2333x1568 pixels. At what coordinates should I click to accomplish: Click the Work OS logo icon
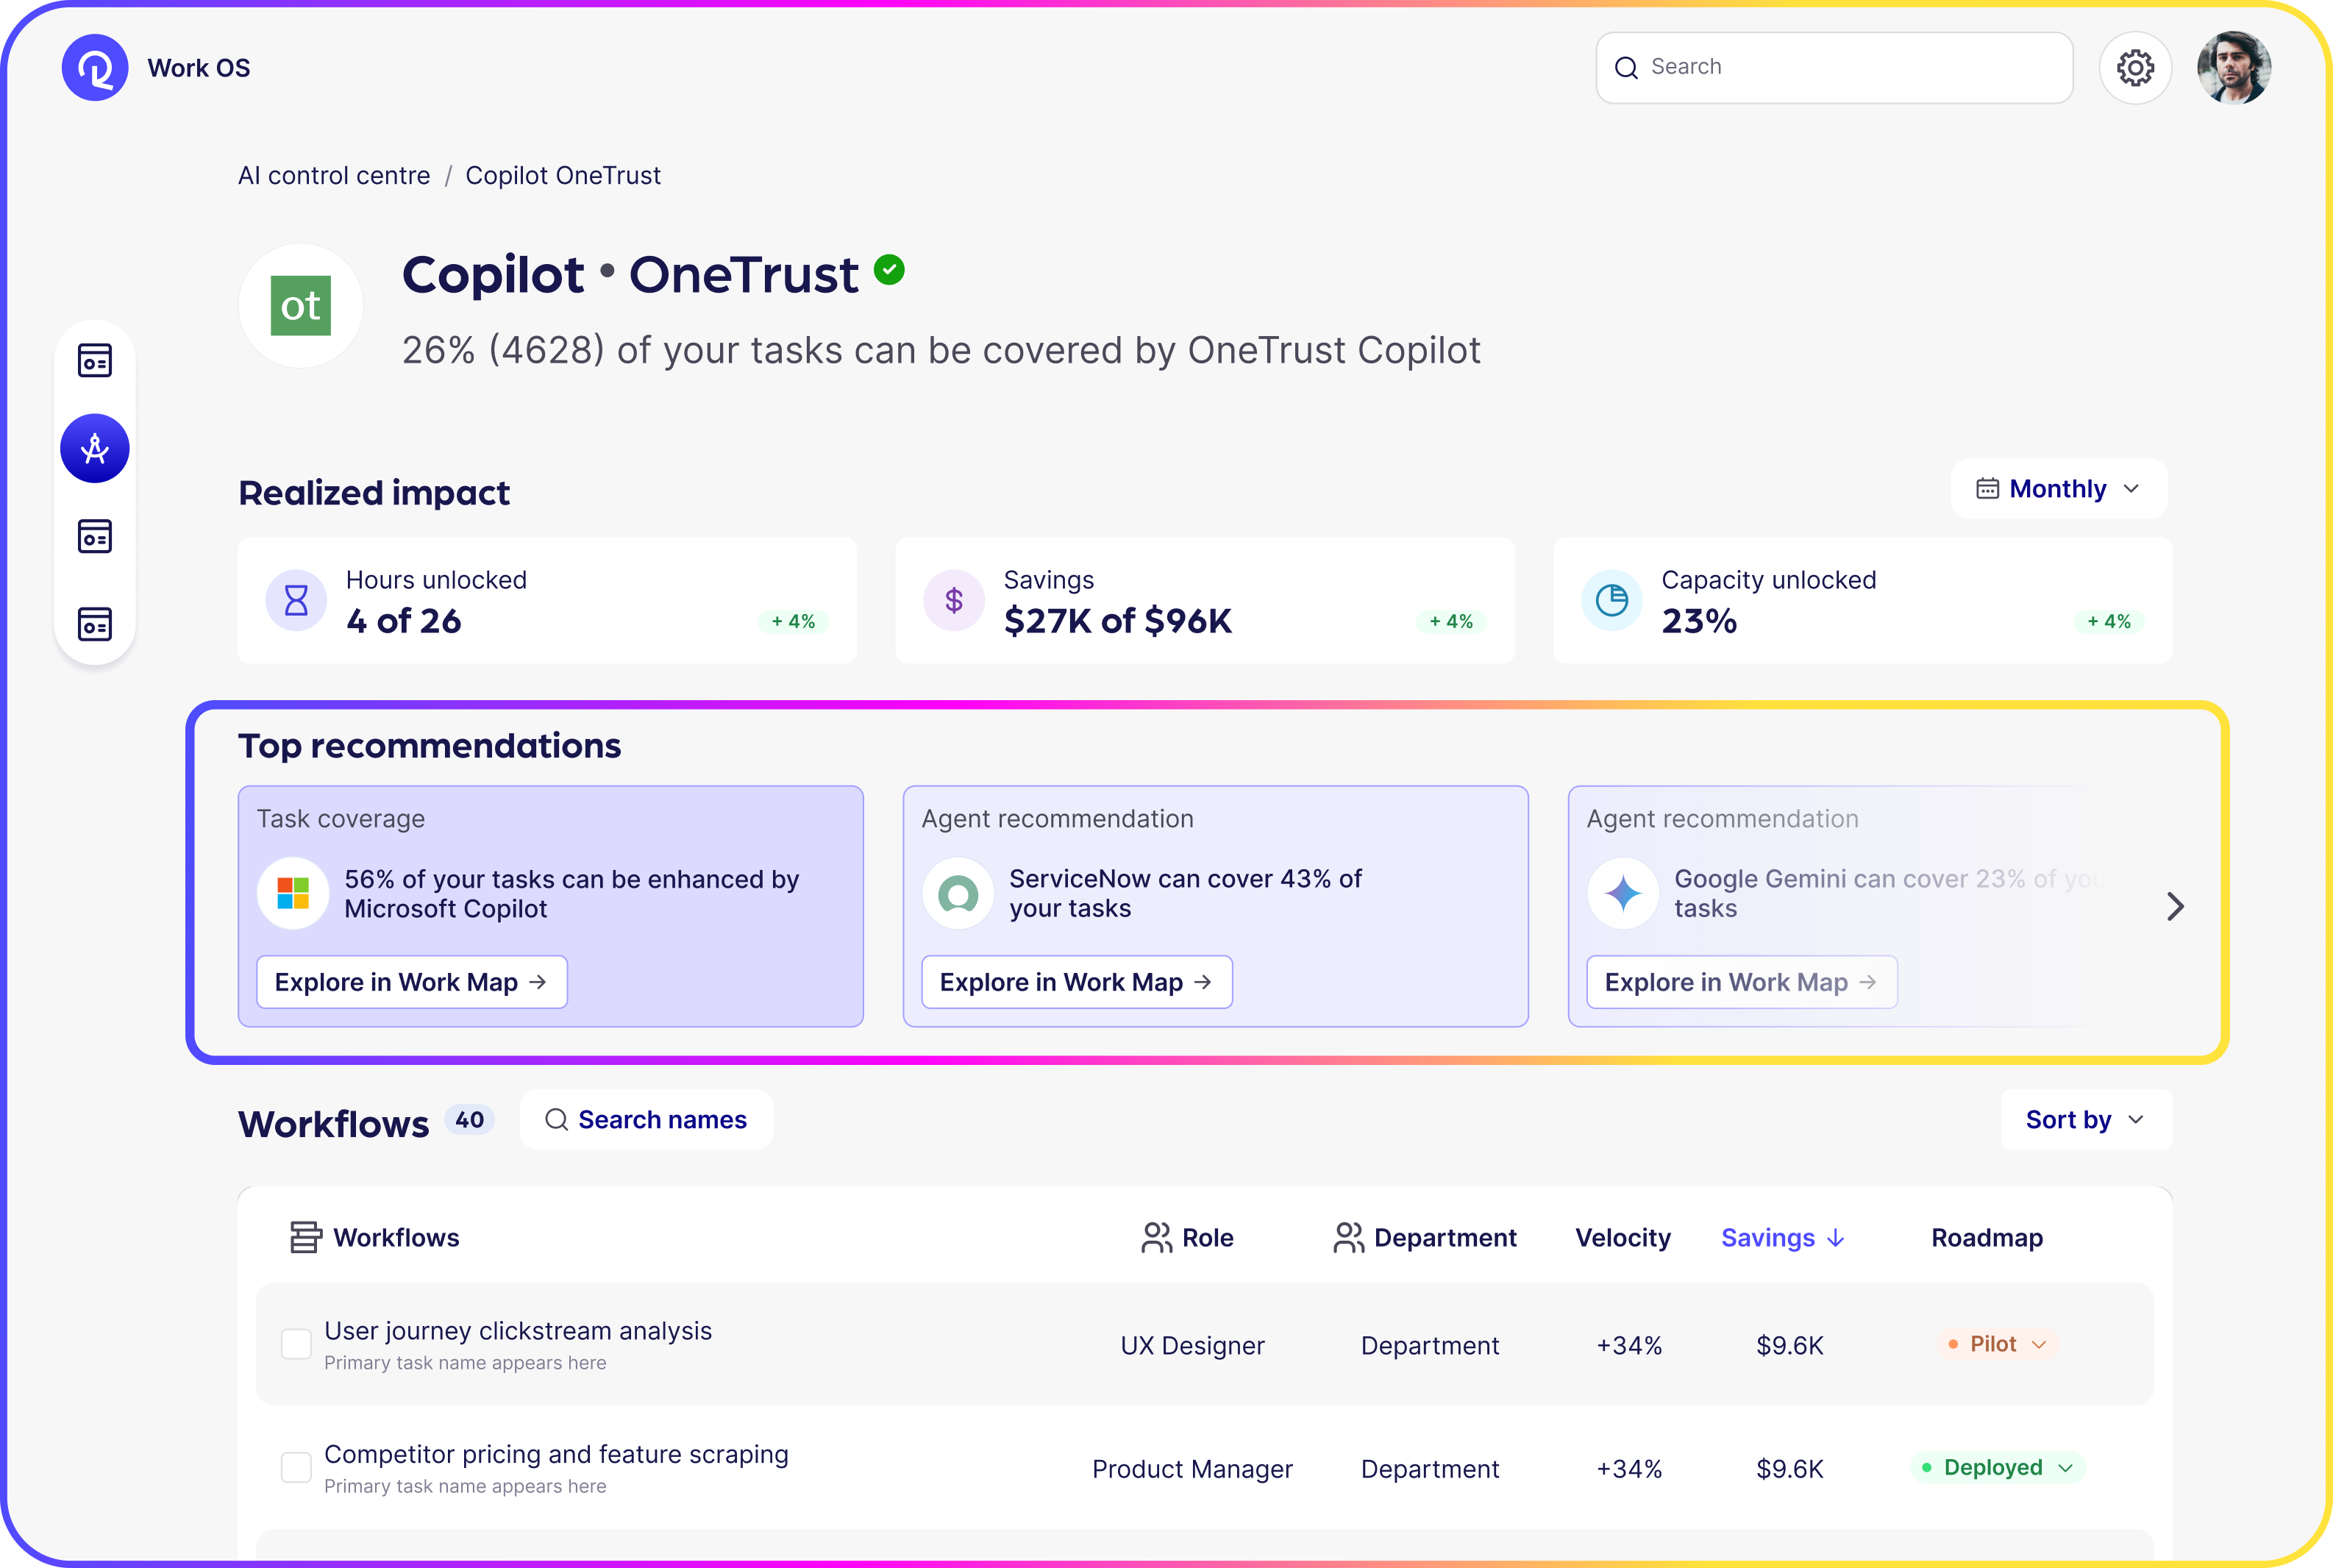(x=95, y=68)
